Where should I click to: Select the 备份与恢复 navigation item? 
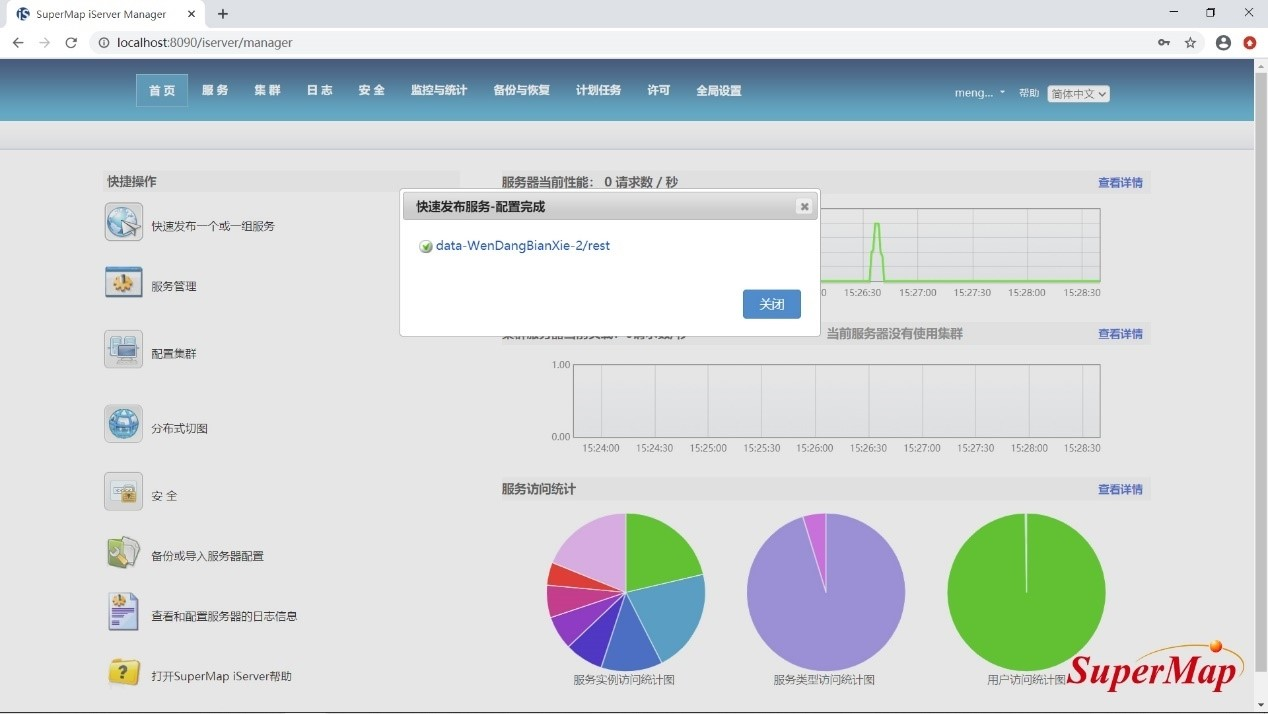(x=521, y=90)
